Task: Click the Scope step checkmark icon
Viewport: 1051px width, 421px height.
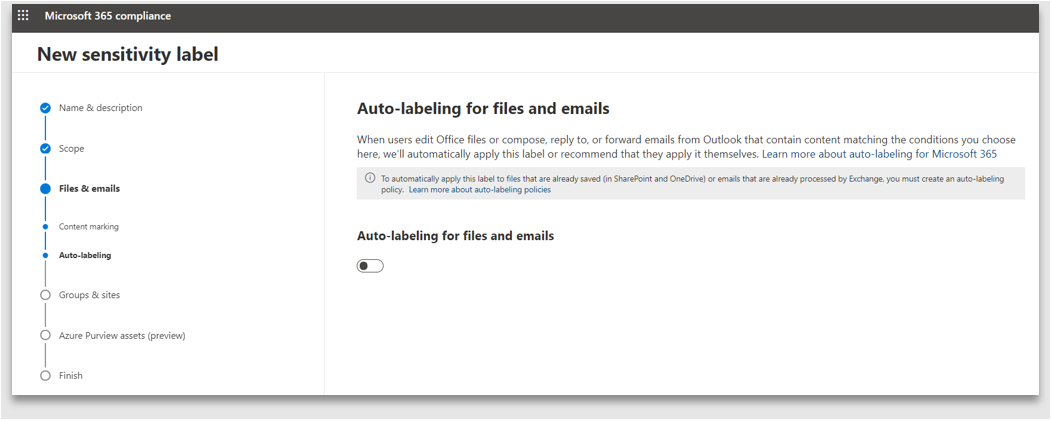Action: click(x=45, y=149)
